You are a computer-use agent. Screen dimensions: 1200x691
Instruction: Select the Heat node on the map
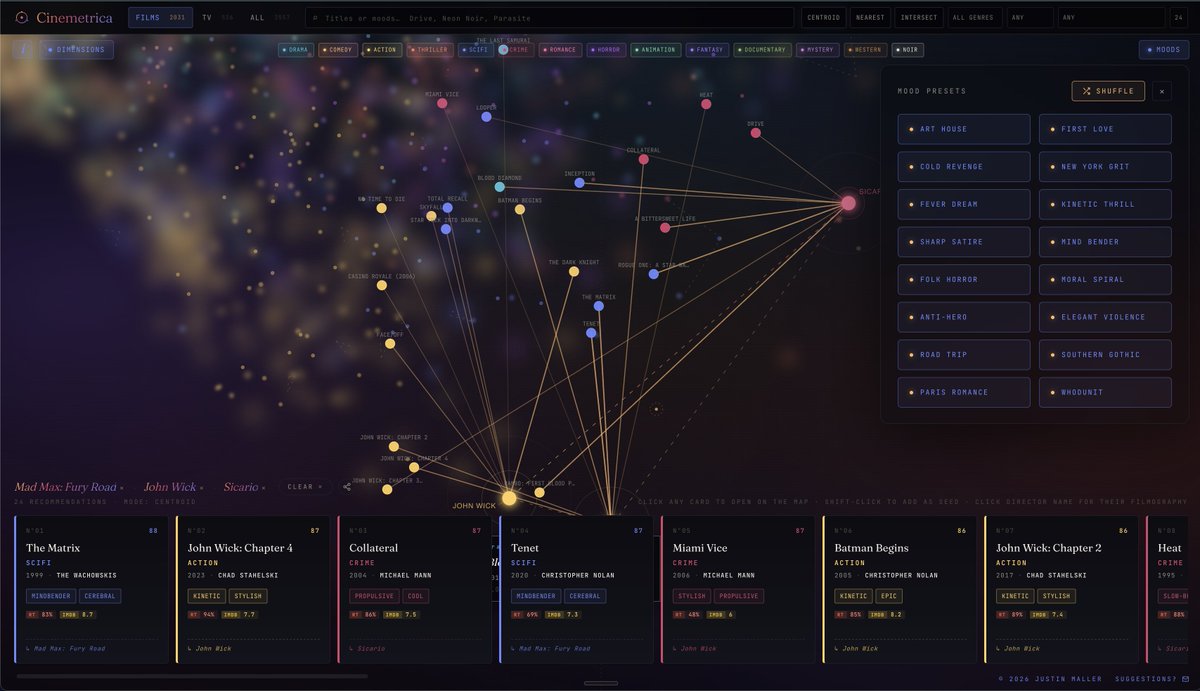(x=706, y=104)
